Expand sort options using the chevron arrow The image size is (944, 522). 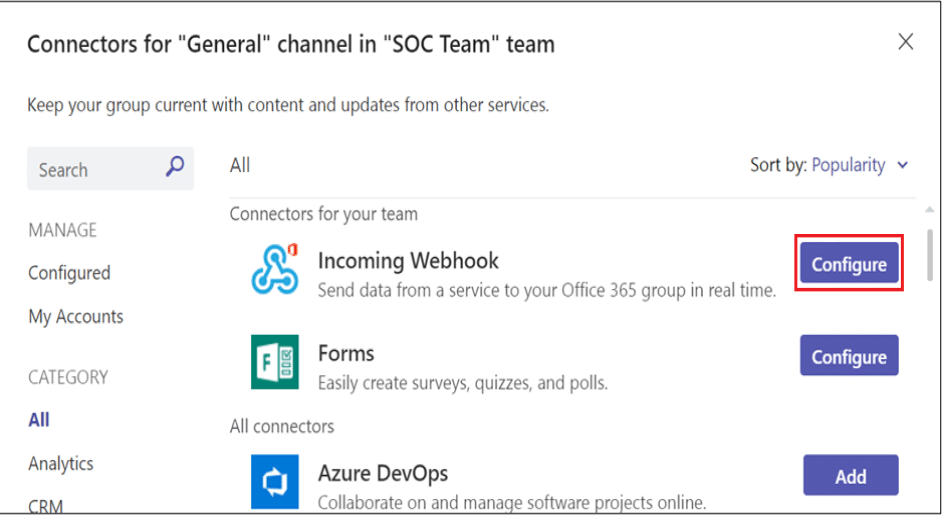[904, 166]
